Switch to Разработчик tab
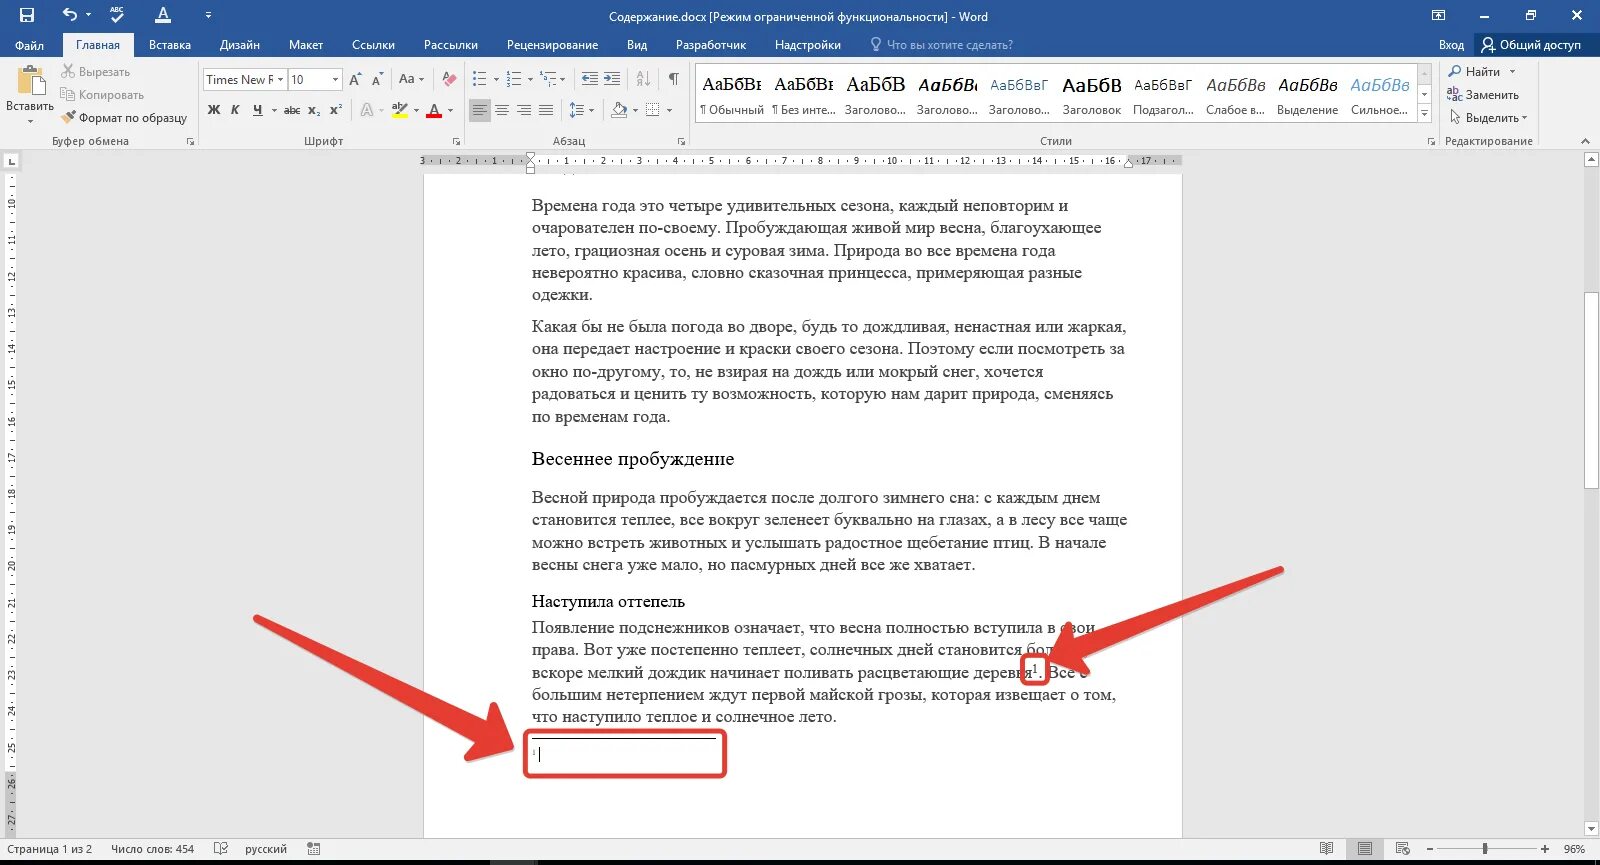Viewport: 1600px width, 865px height. (x=711, y=45)
